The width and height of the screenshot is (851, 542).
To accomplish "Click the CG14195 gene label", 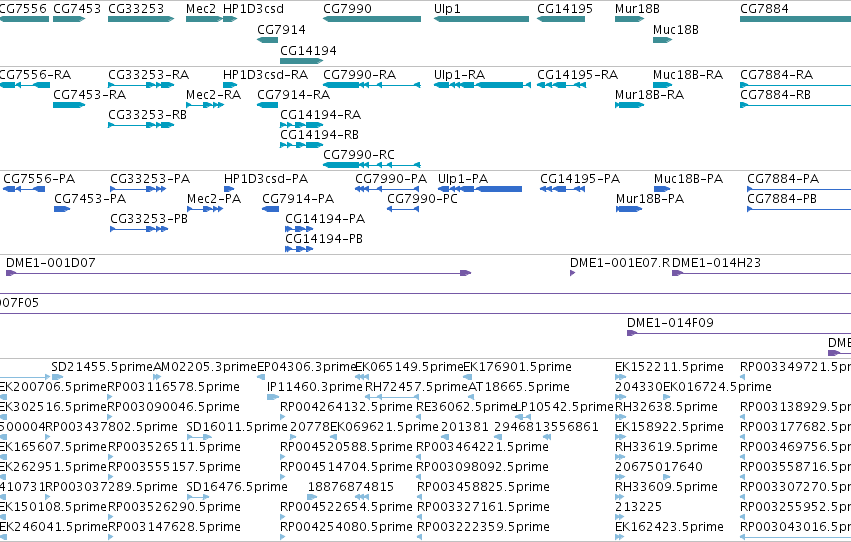I will tap(565, 9).
